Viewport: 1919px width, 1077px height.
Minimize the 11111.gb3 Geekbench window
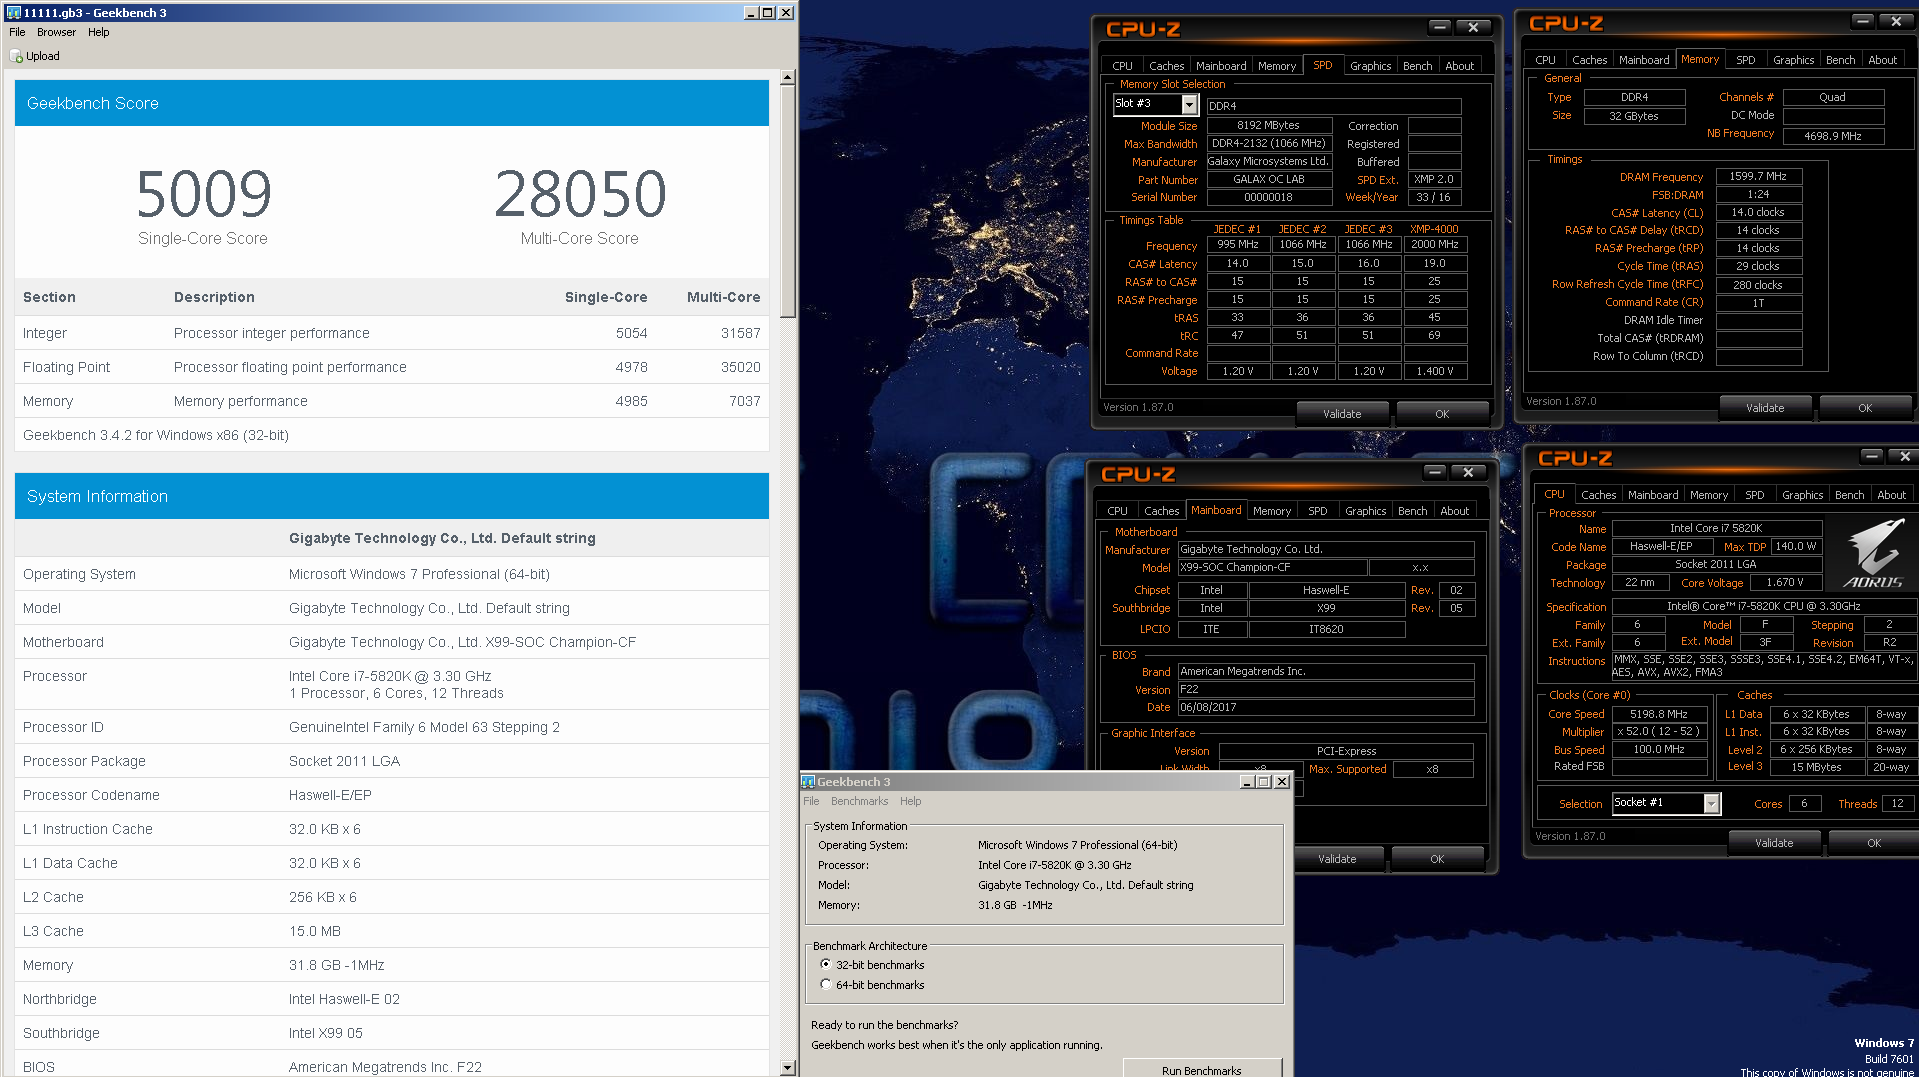pyautogui.click(x=752, y=13)
